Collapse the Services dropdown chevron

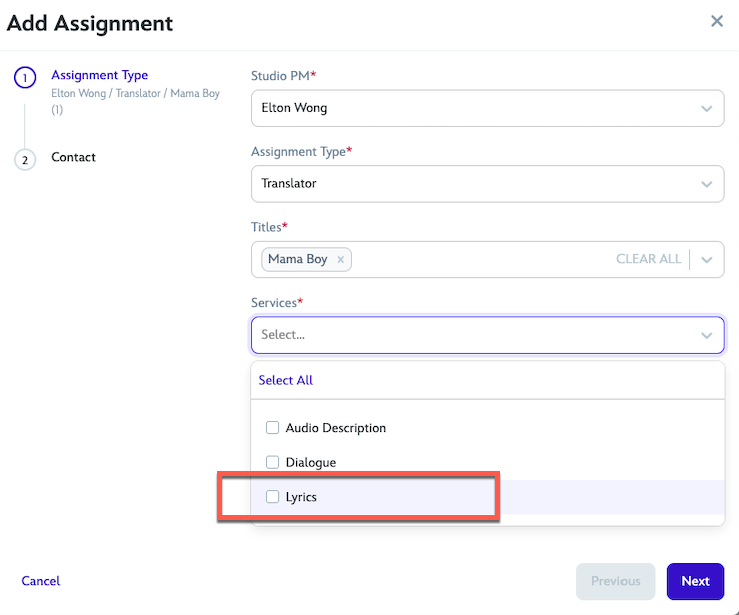[x=707, y=336]
